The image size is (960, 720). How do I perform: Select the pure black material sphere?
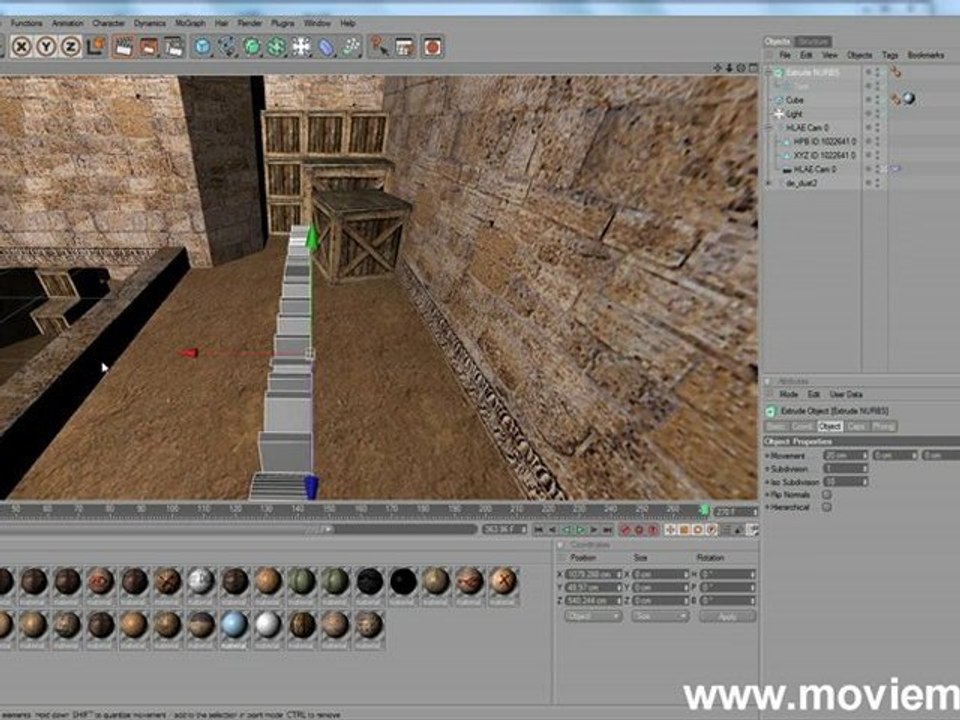[x=403, y=581]
